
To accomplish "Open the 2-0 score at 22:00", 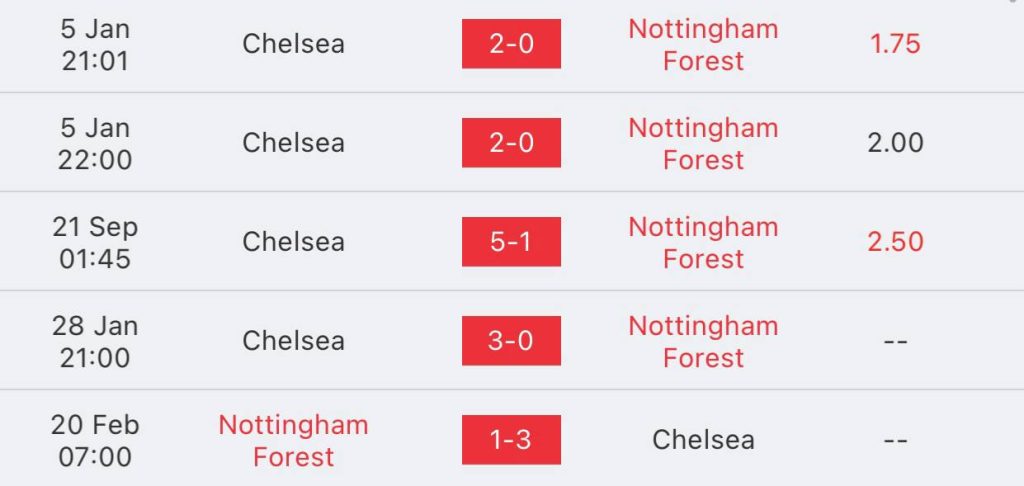I will click(511, 142).
